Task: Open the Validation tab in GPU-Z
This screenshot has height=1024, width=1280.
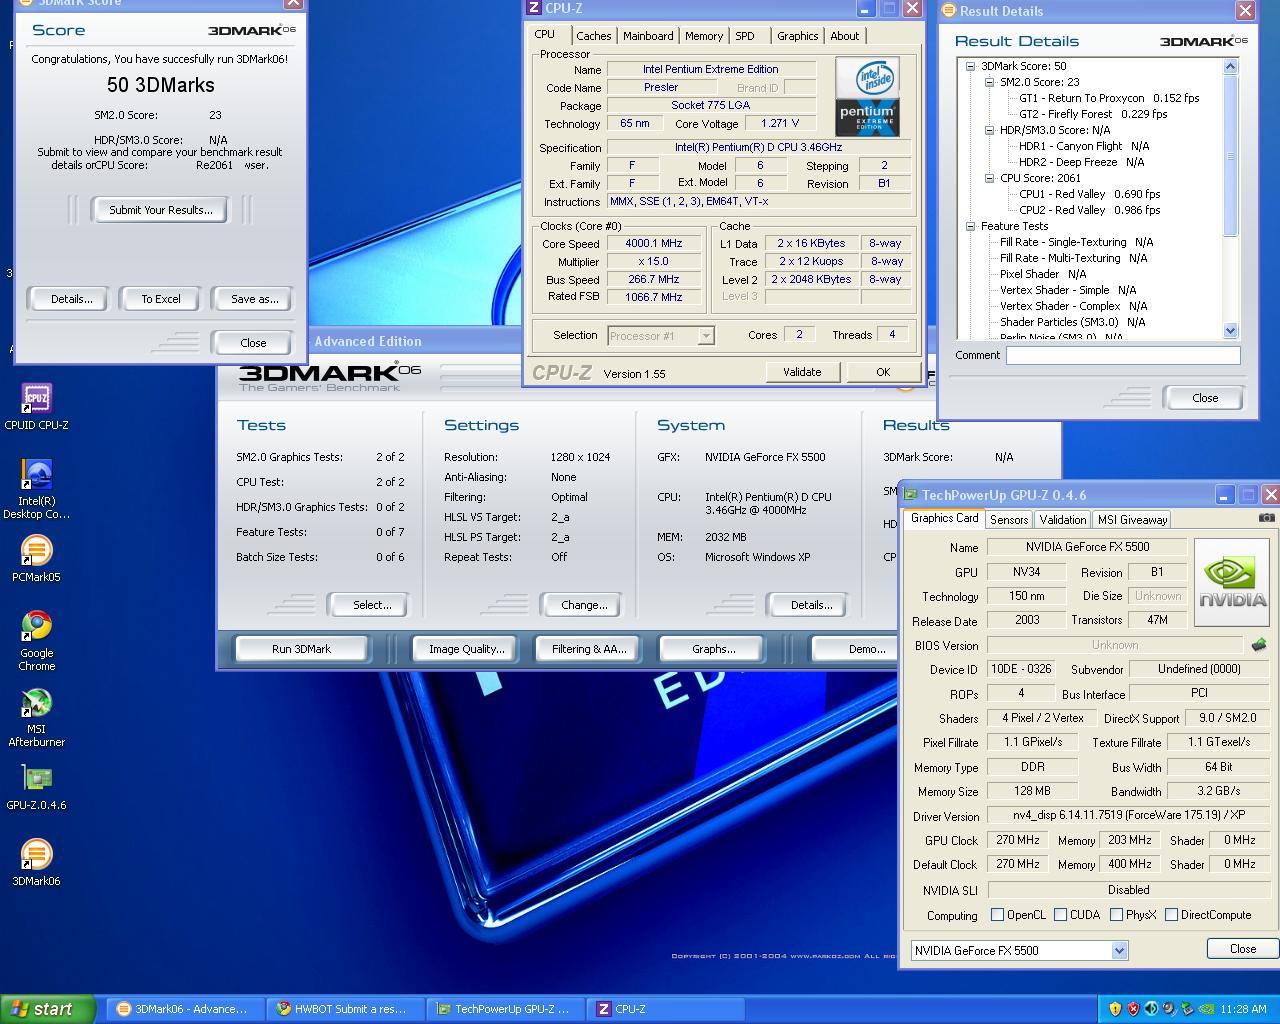Action: (1062, 520)
